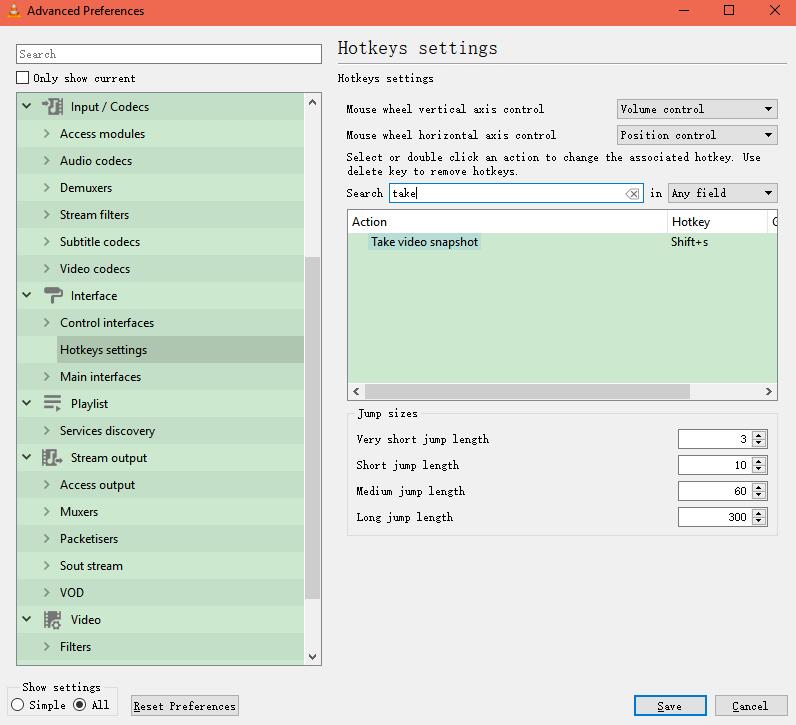The image size is (796, 725).
Task: Expand the Main interfaces node
Action: pos(47,376)
